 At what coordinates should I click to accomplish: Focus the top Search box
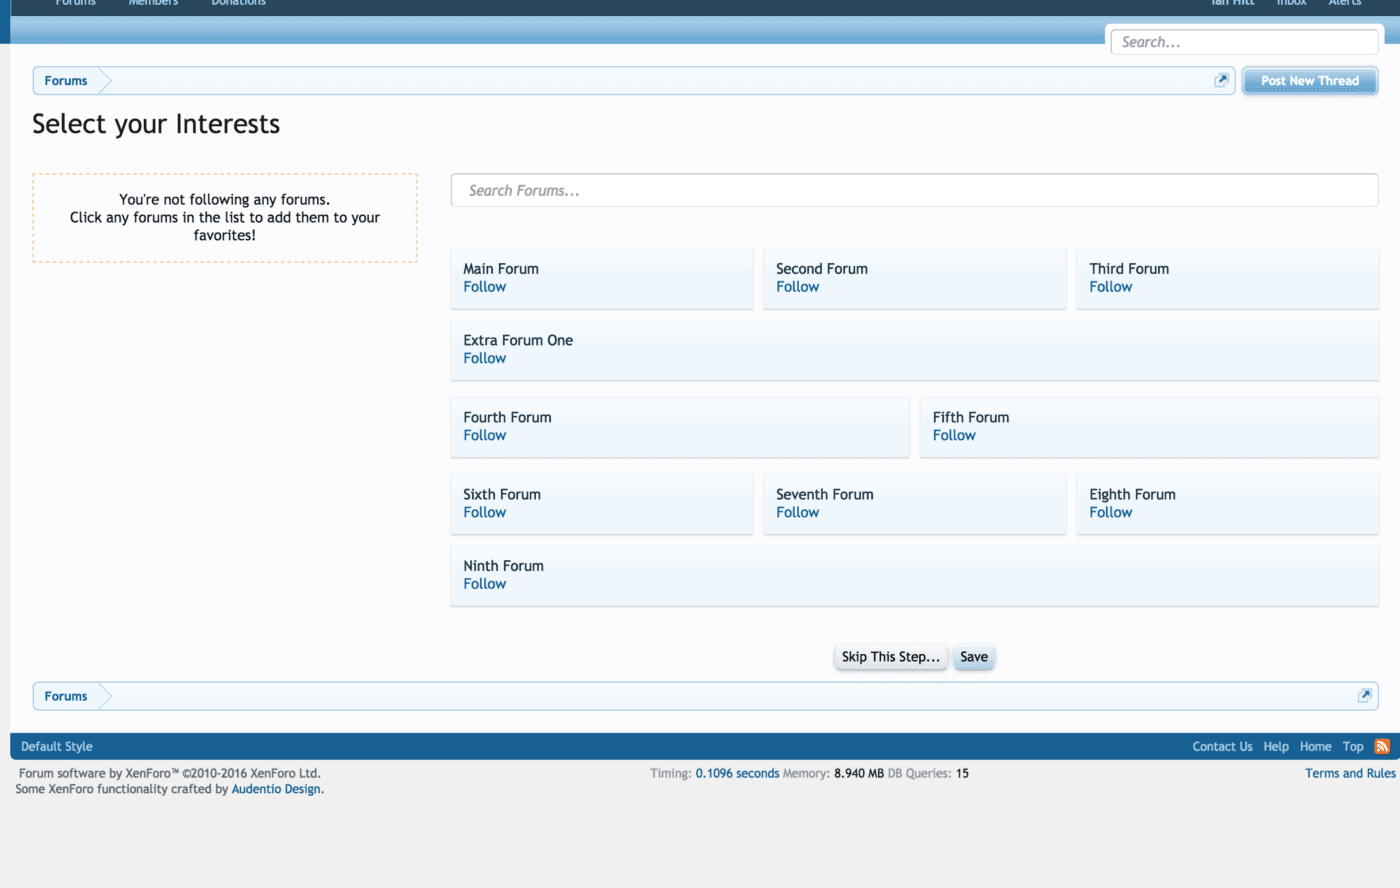tap(1244, 42)
